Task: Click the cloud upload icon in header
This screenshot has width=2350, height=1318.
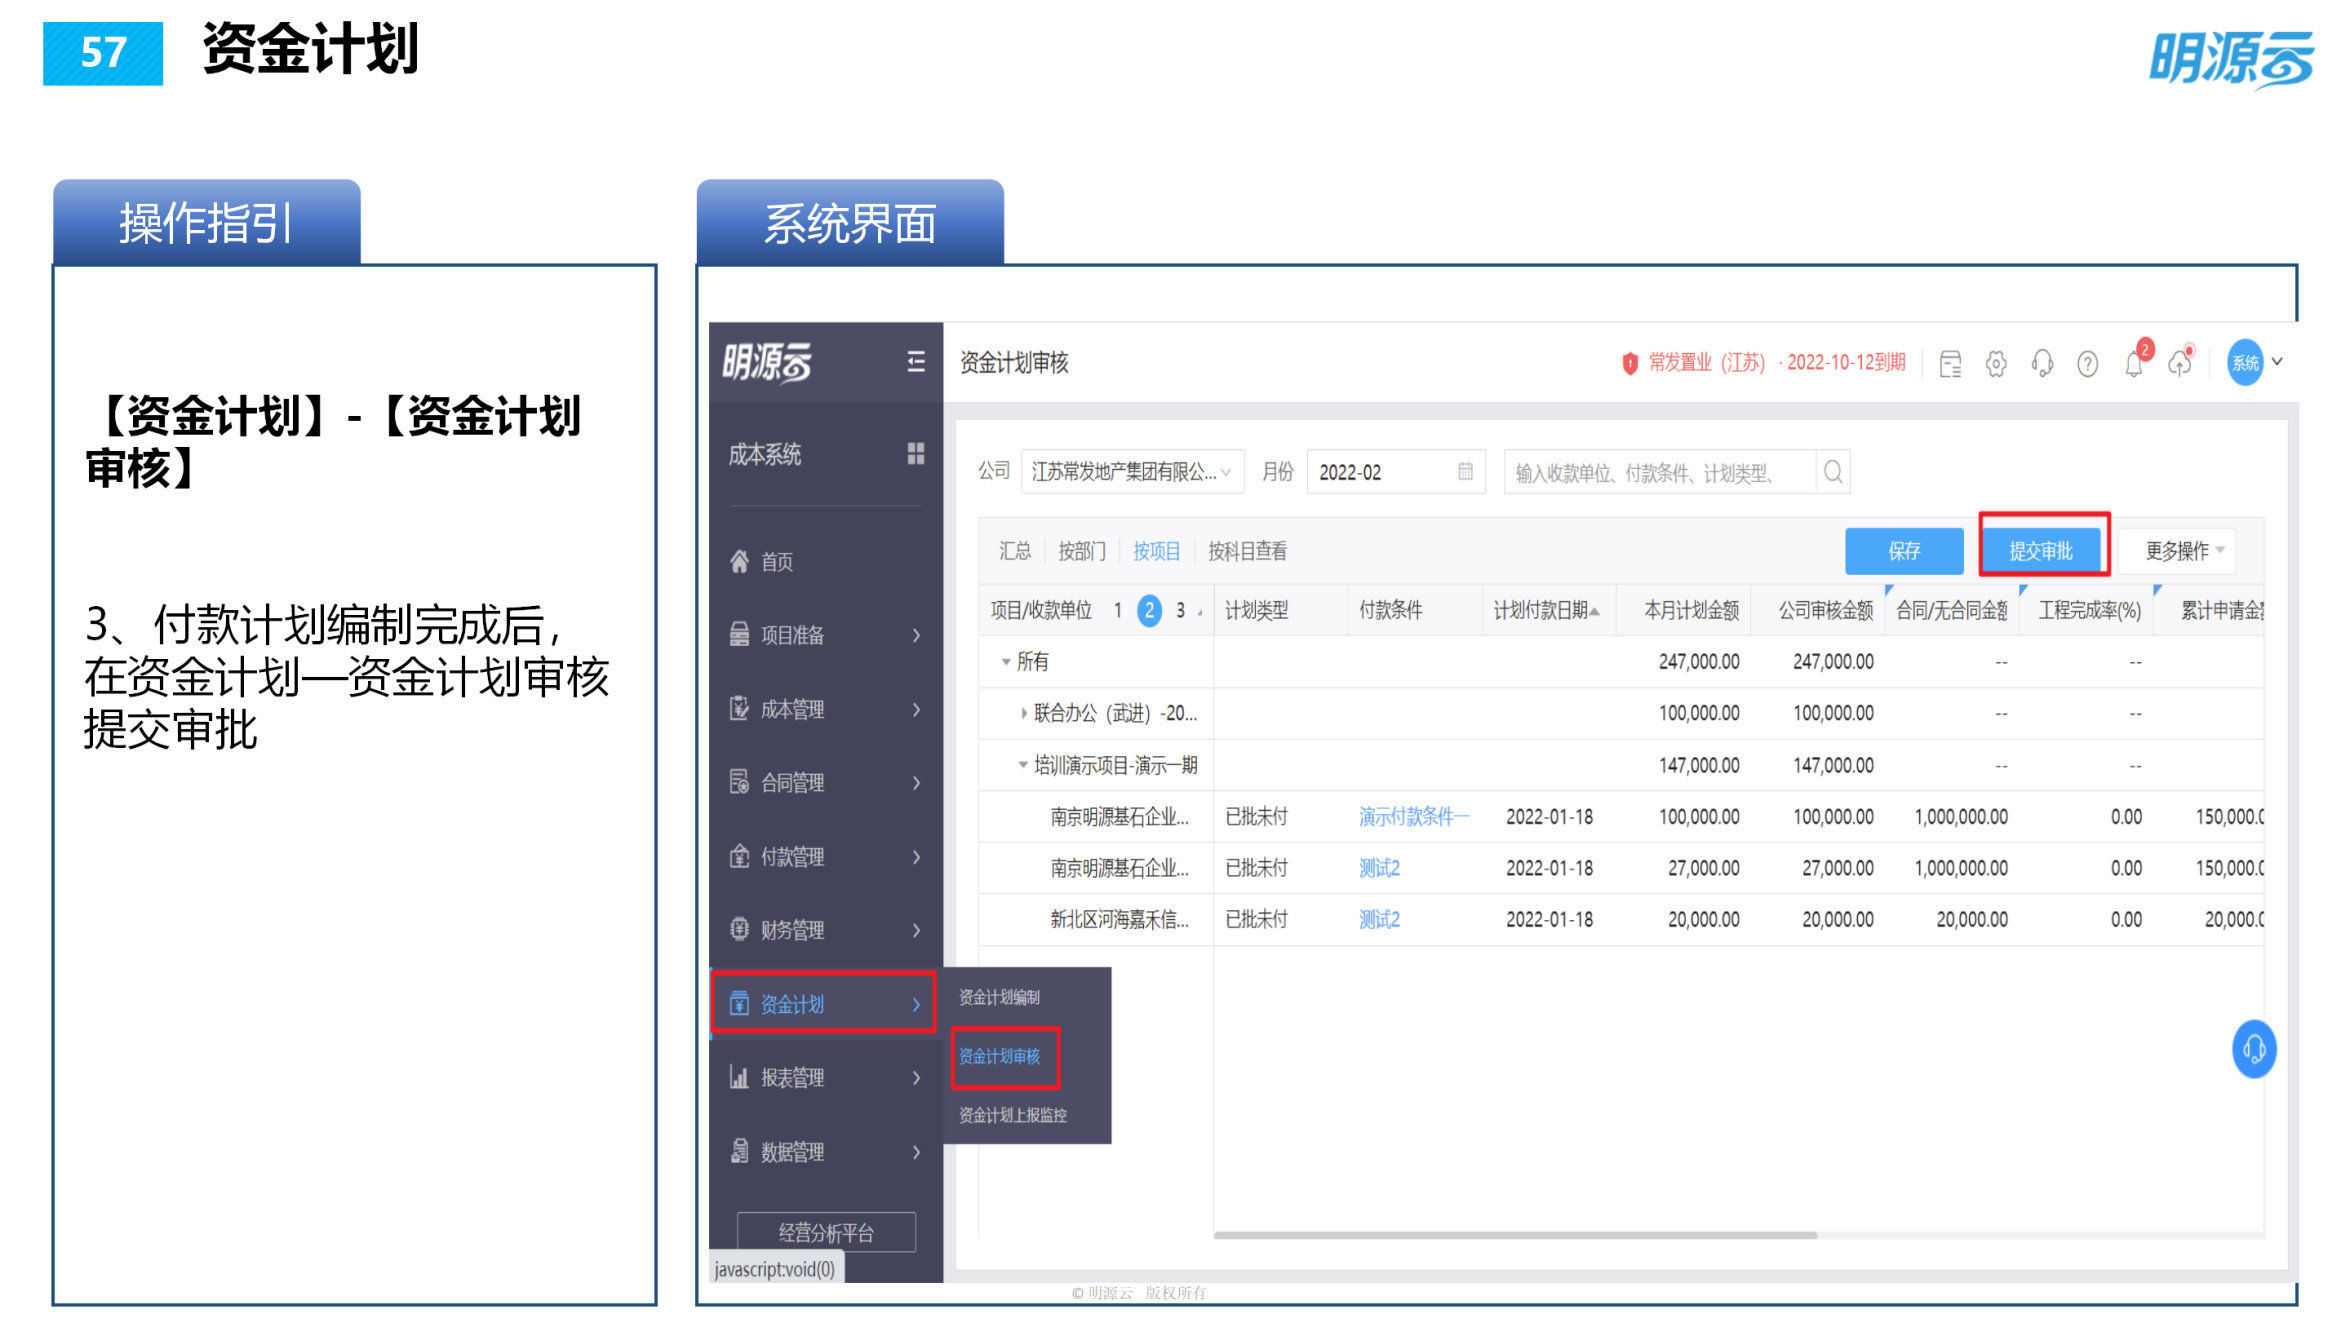Action: 2182,363
